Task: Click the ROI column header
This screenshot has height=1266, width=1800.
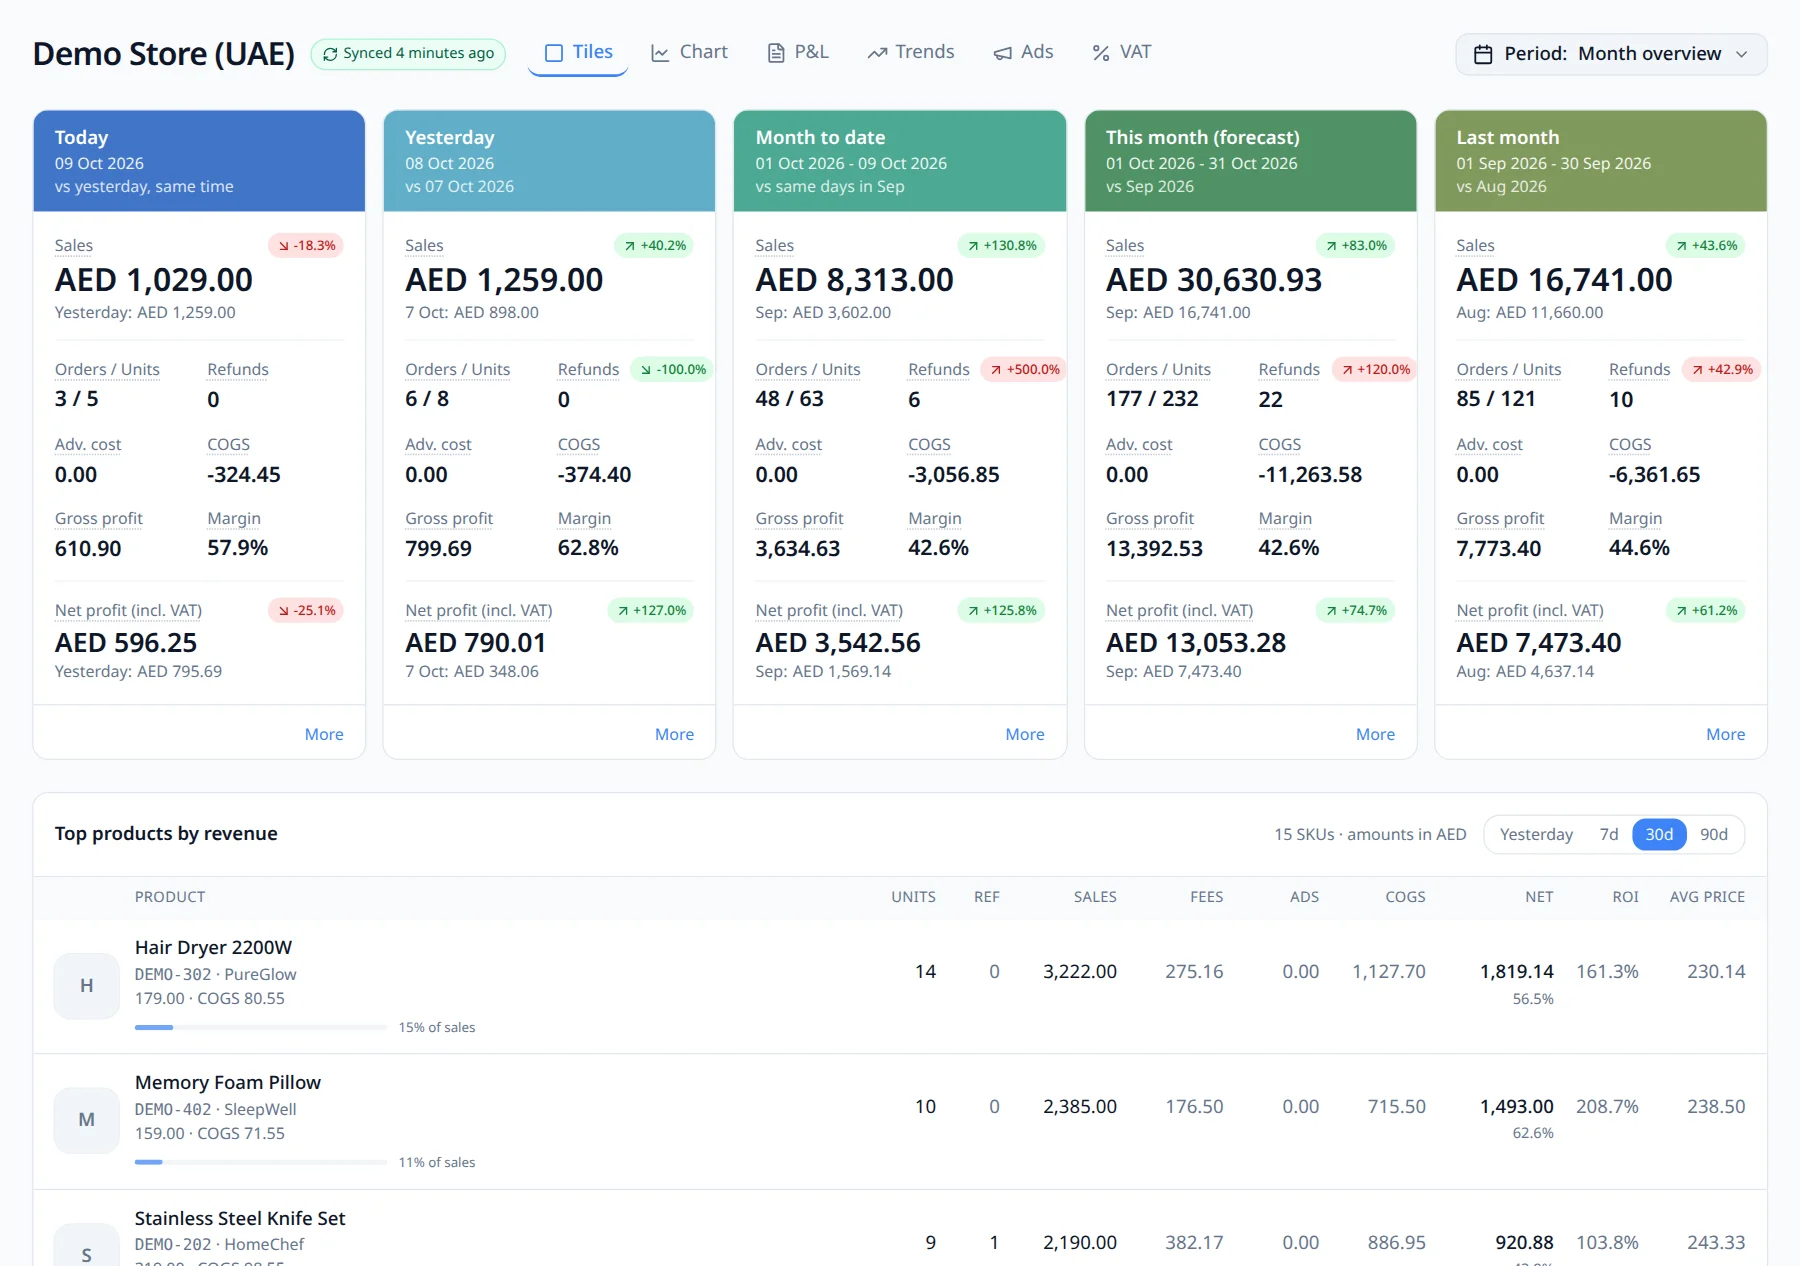Action: [1625, 897]
